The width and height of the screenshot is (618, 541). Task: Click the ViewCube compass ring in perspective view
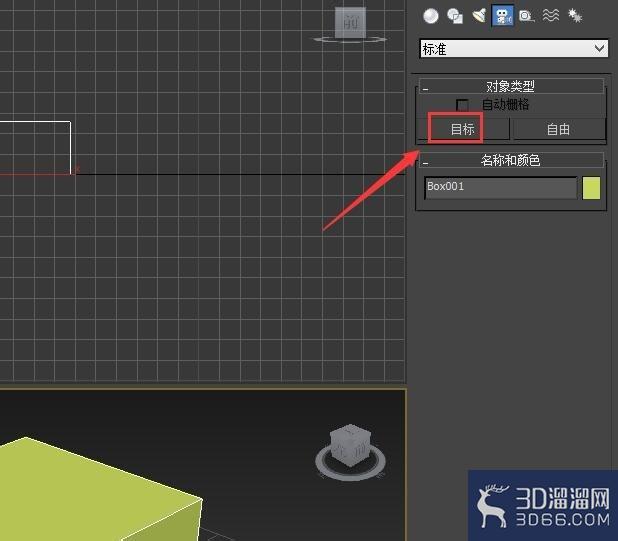(x=350, y=475)
